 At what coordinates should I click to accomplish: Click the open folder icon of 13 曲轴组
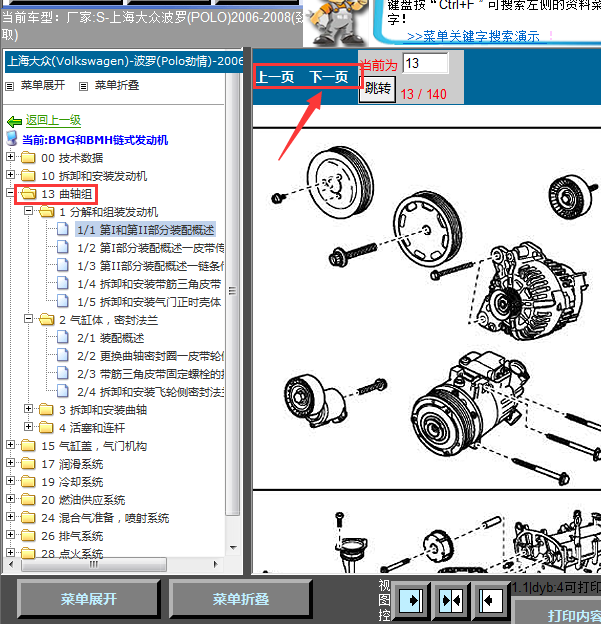[28, 193]
